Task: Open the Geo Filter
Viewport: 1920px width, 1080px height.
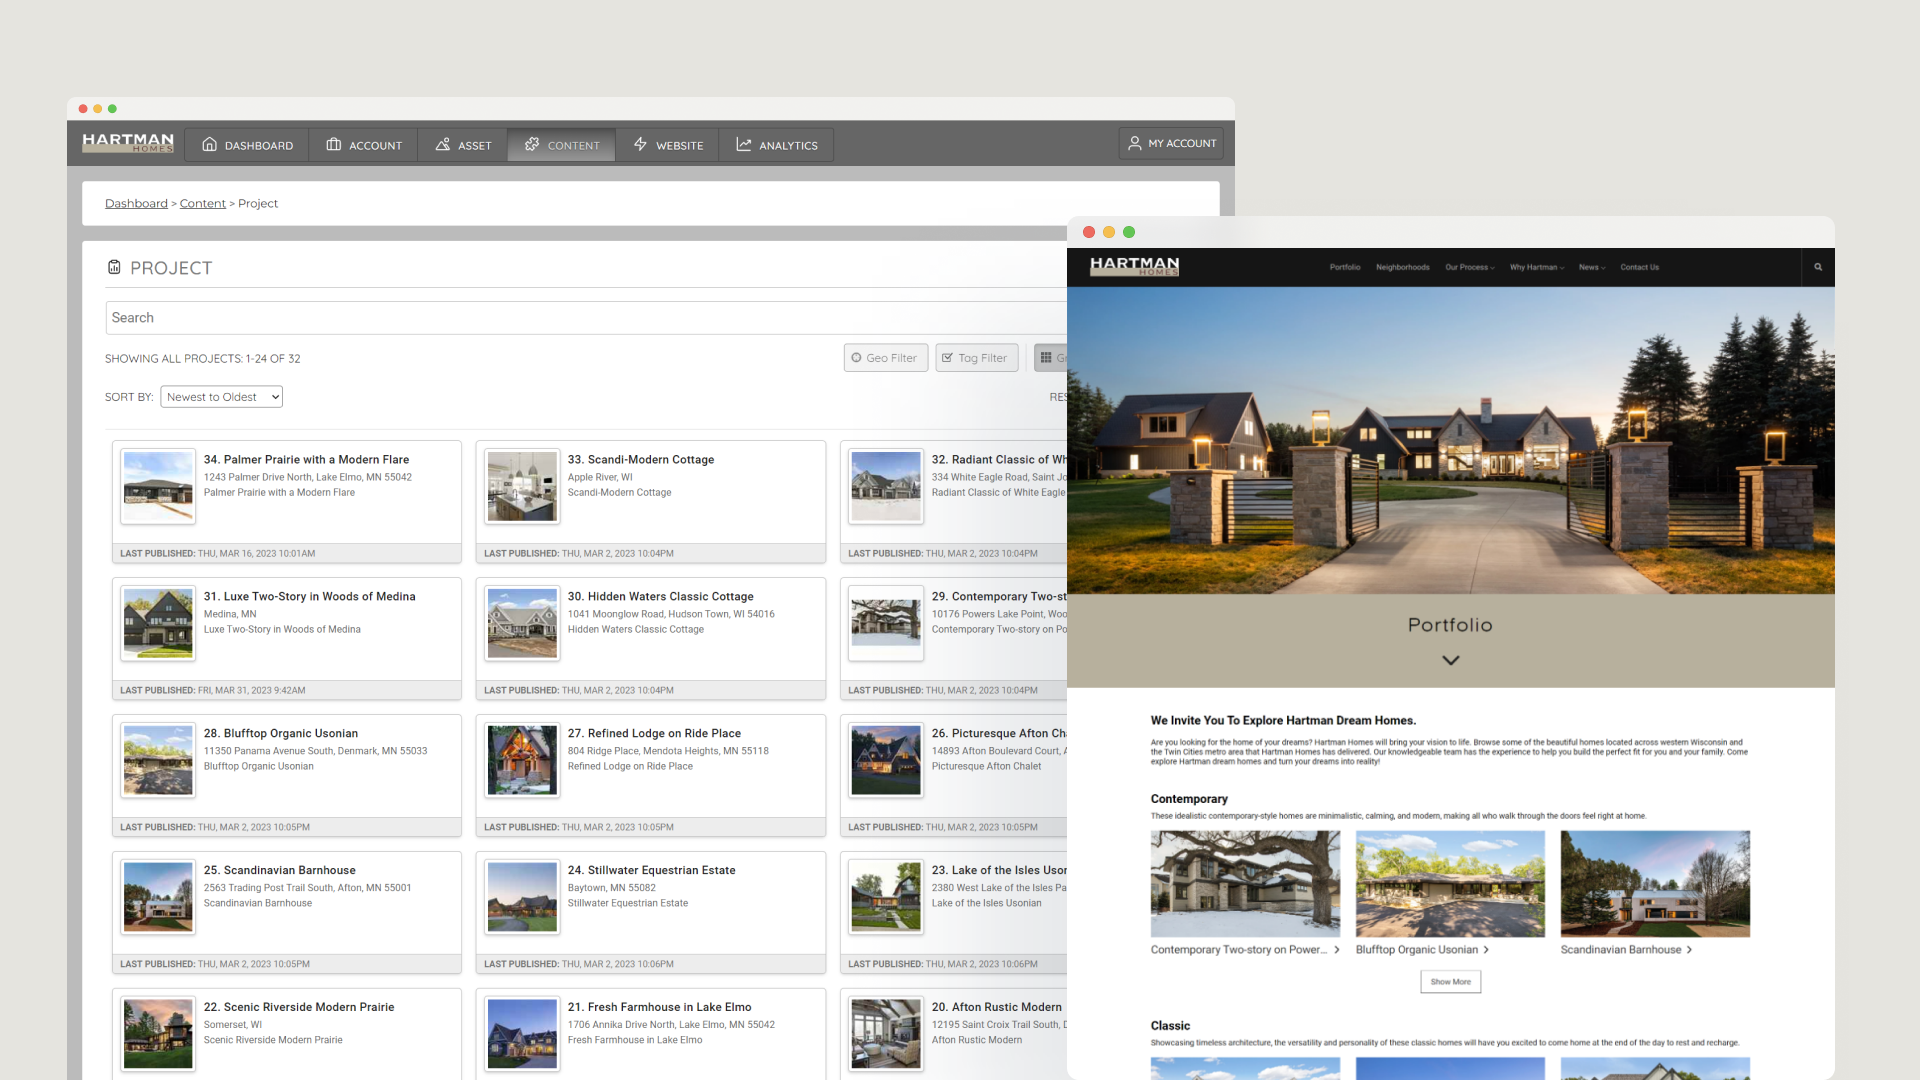Action: 885,357
